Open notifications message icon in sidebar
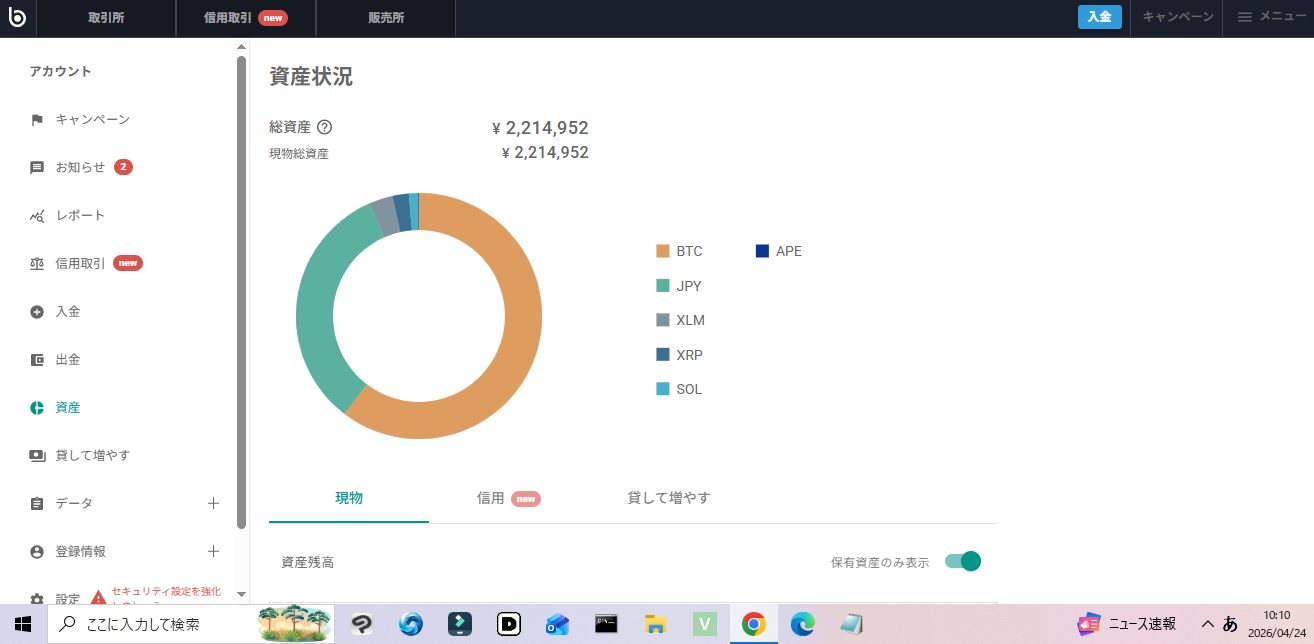 coord(37,168)
